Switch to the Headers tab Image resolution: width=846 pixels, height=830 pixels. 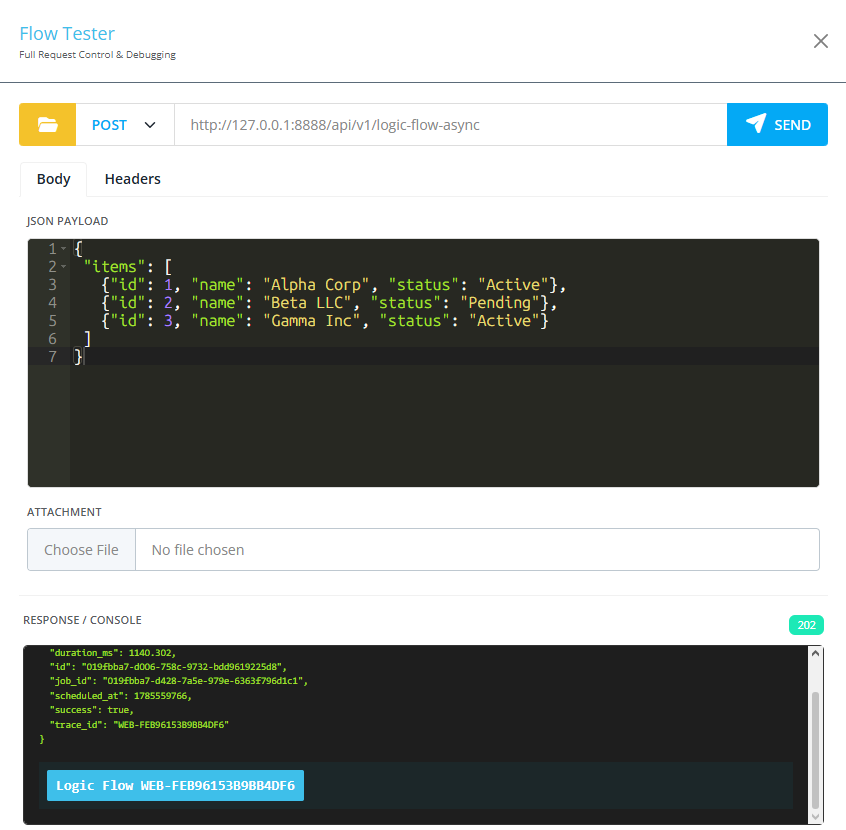[x=133, y=179]
